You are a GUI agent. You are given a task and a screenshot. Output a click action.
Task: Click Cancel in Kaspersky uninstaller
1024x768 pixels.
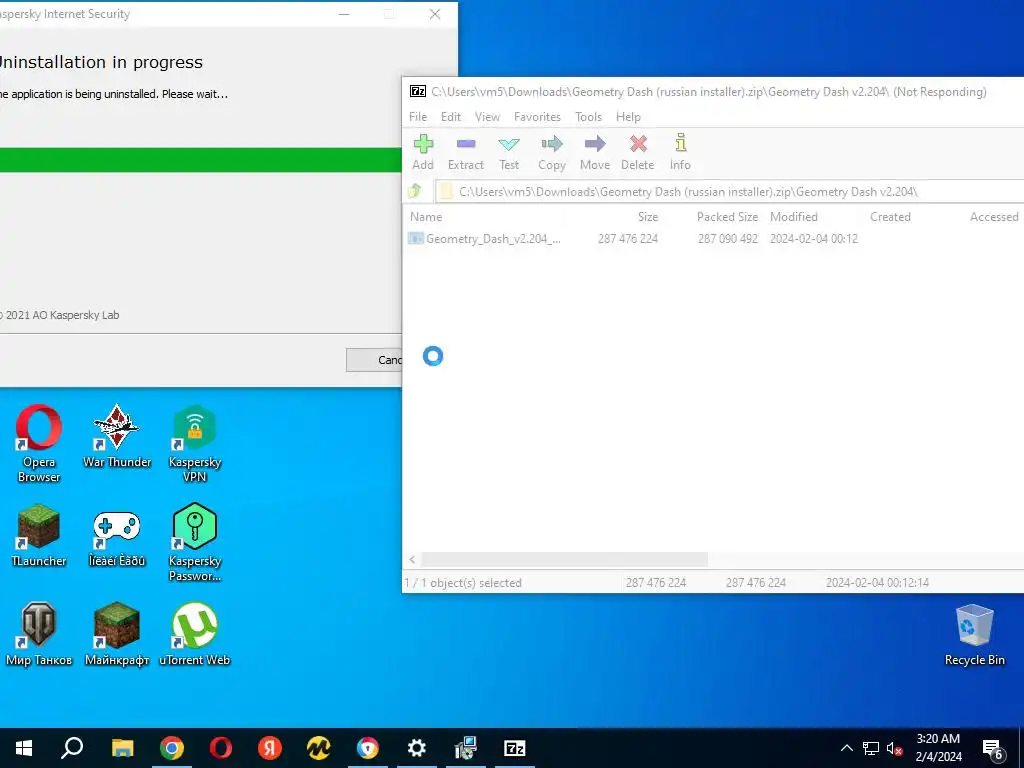(374, 360)
